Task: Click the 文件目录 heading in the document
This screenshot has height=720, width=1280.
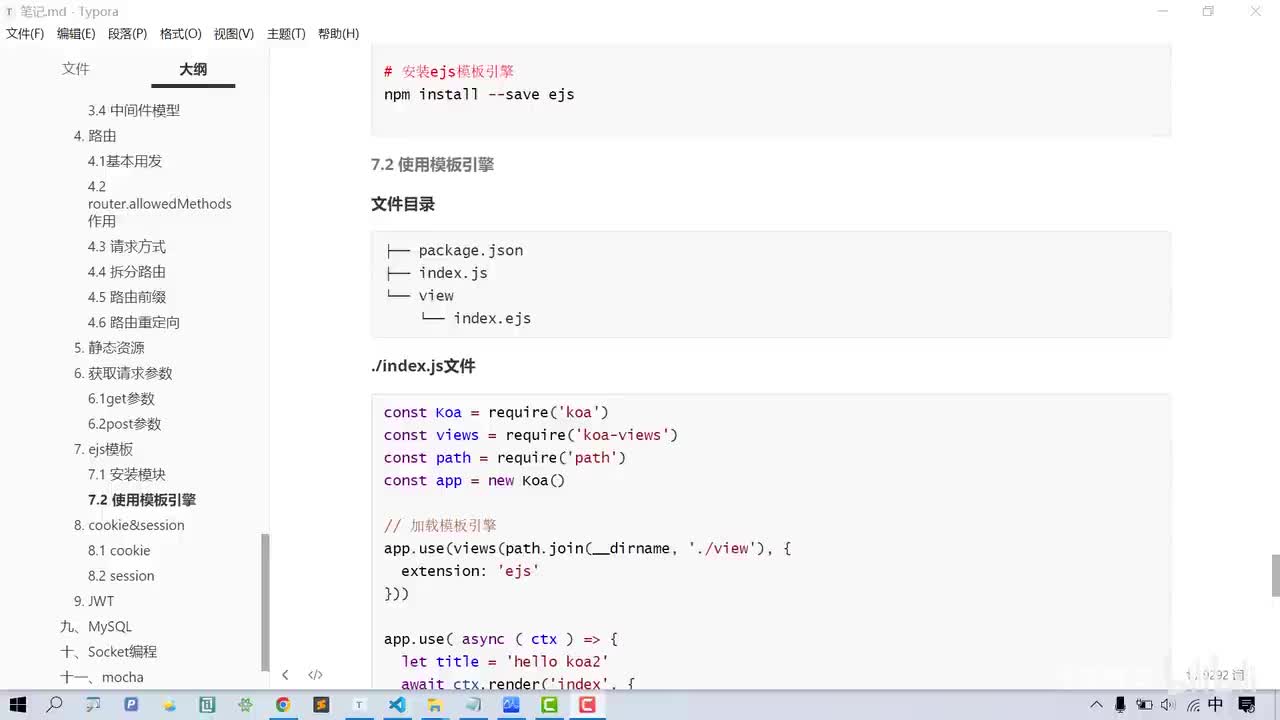Action: click(403, 204)
